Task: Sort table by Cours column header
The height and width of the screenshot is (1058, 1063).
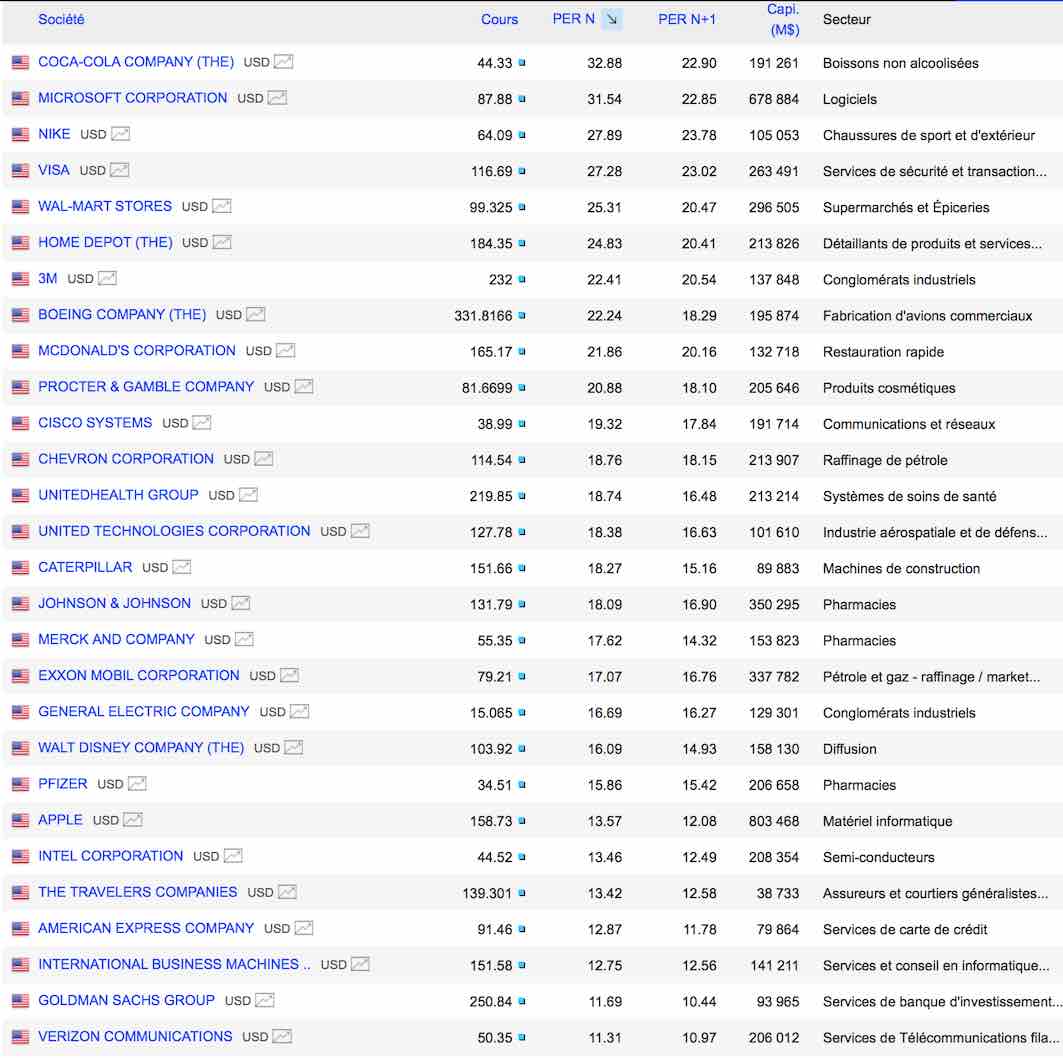Action: click(x=500, y=19)
